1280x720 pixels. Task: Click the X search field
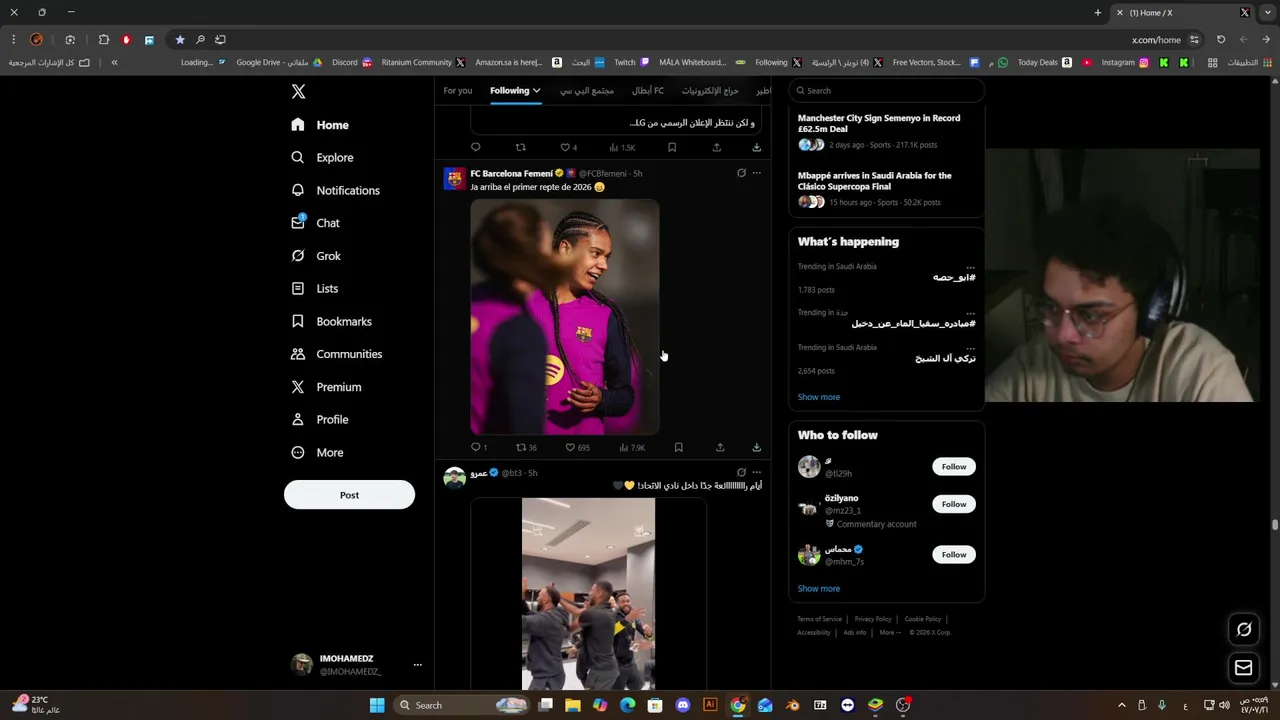click(x=886, y=90)
